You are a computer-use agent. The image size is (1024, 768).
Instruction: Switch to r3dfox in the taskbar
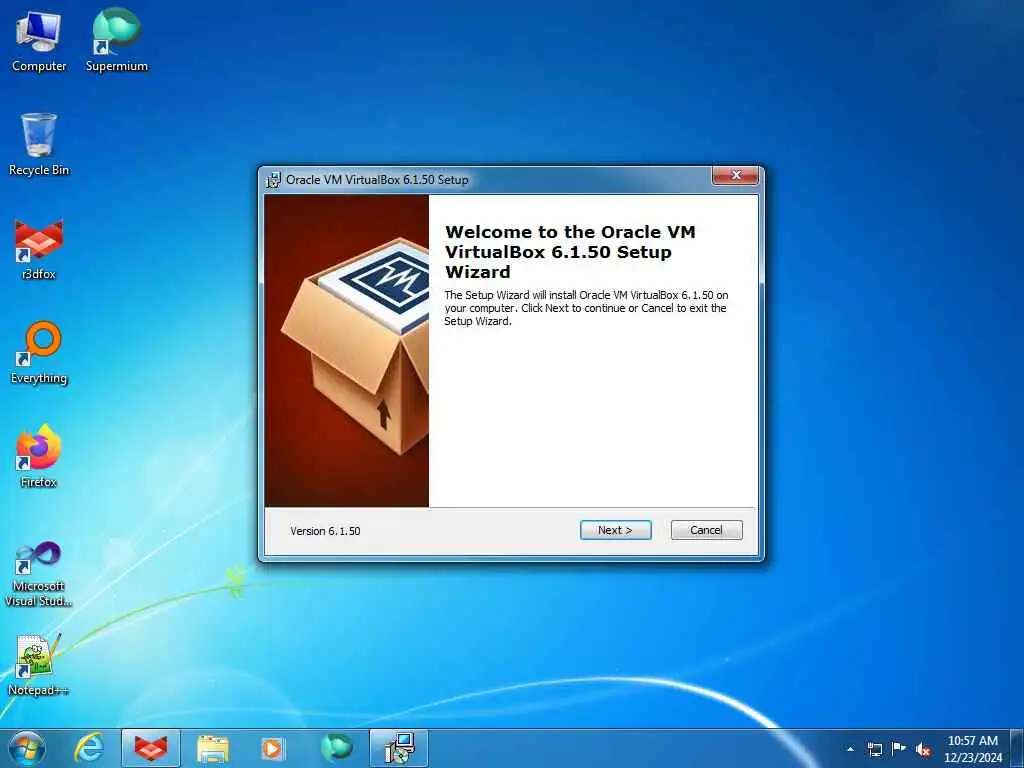(151, 748)
